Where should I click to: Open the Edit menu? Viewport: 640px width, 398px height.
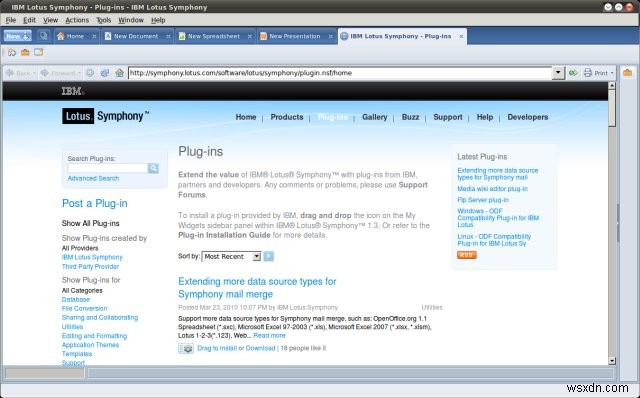(29, 20)
